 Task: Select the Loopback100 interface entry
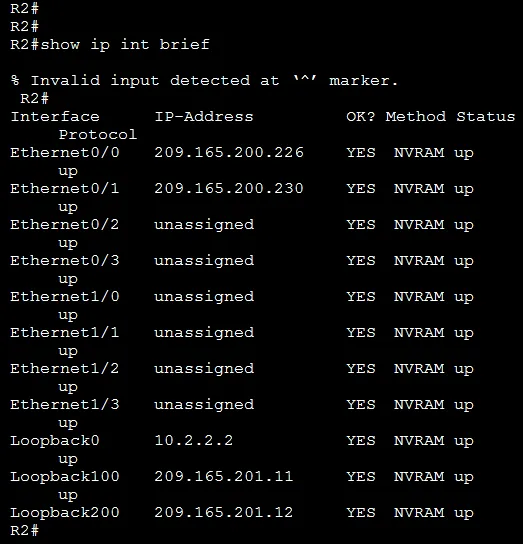[65, 477]
